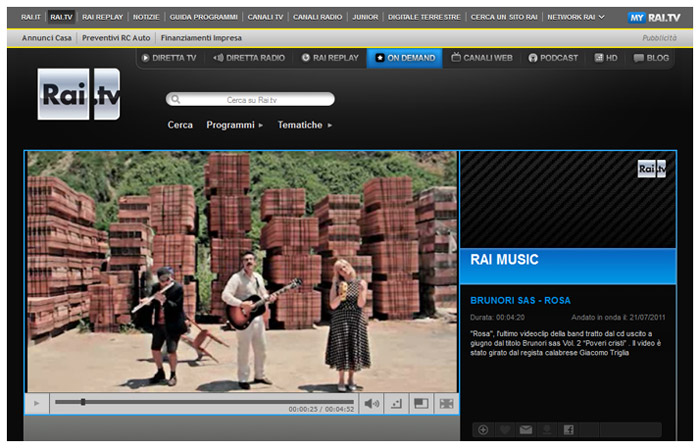700x448 pixels.
Task: Click the Pubblicità label
Action: point(659,38)
